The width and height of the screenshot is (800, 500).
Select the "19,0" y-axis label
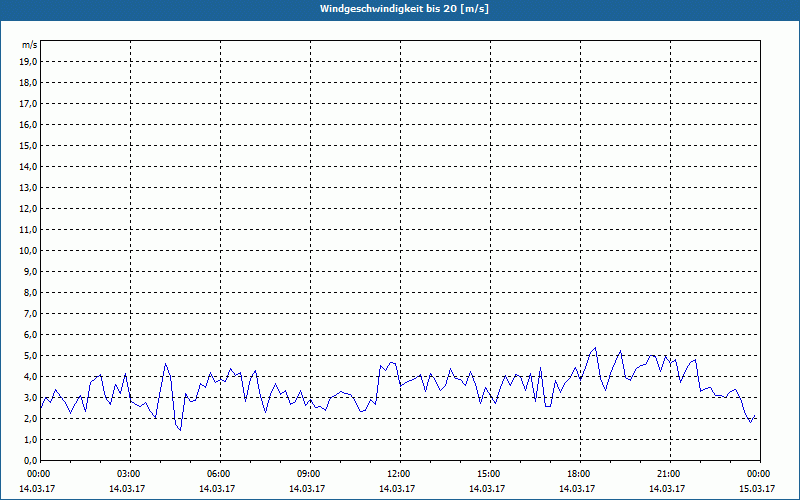click(x=28, y=62)
